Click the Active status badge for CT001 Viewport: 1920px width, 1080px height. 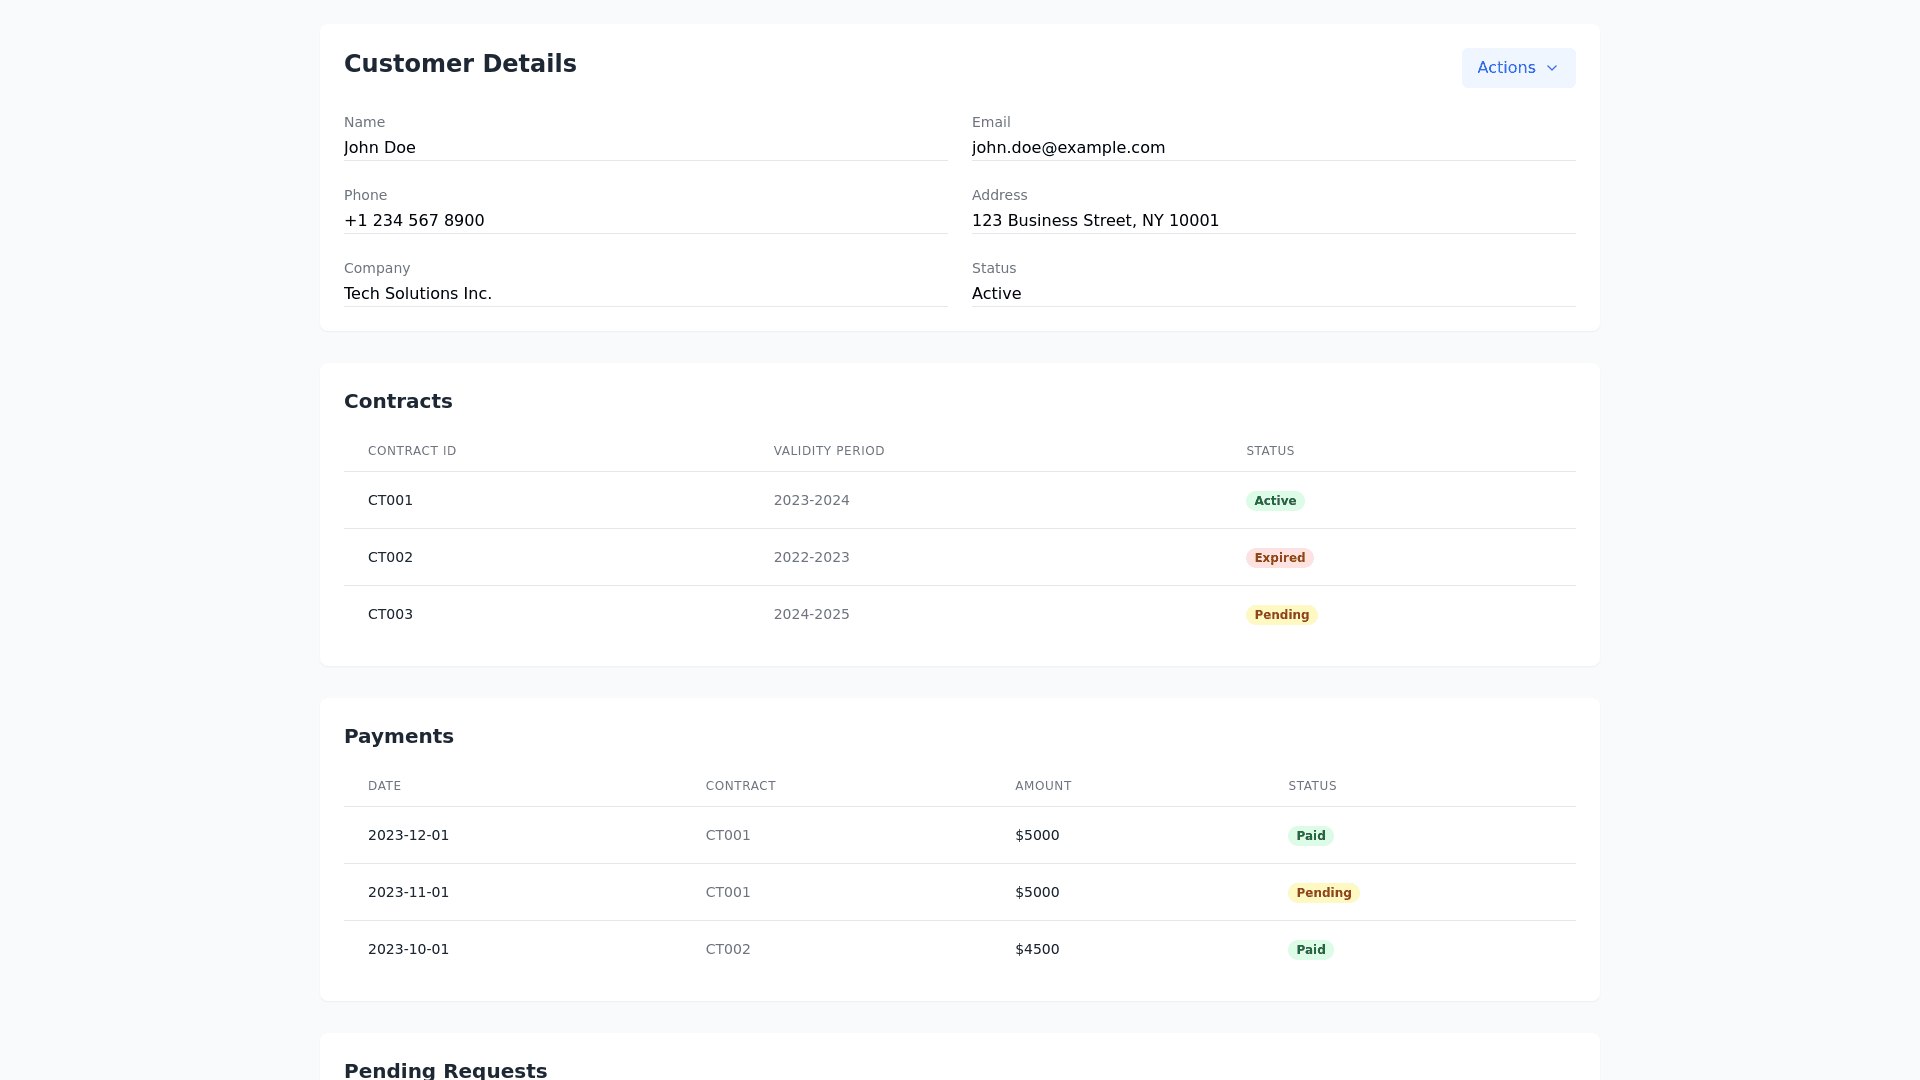pyautogui.click(x=1274, y=501)
